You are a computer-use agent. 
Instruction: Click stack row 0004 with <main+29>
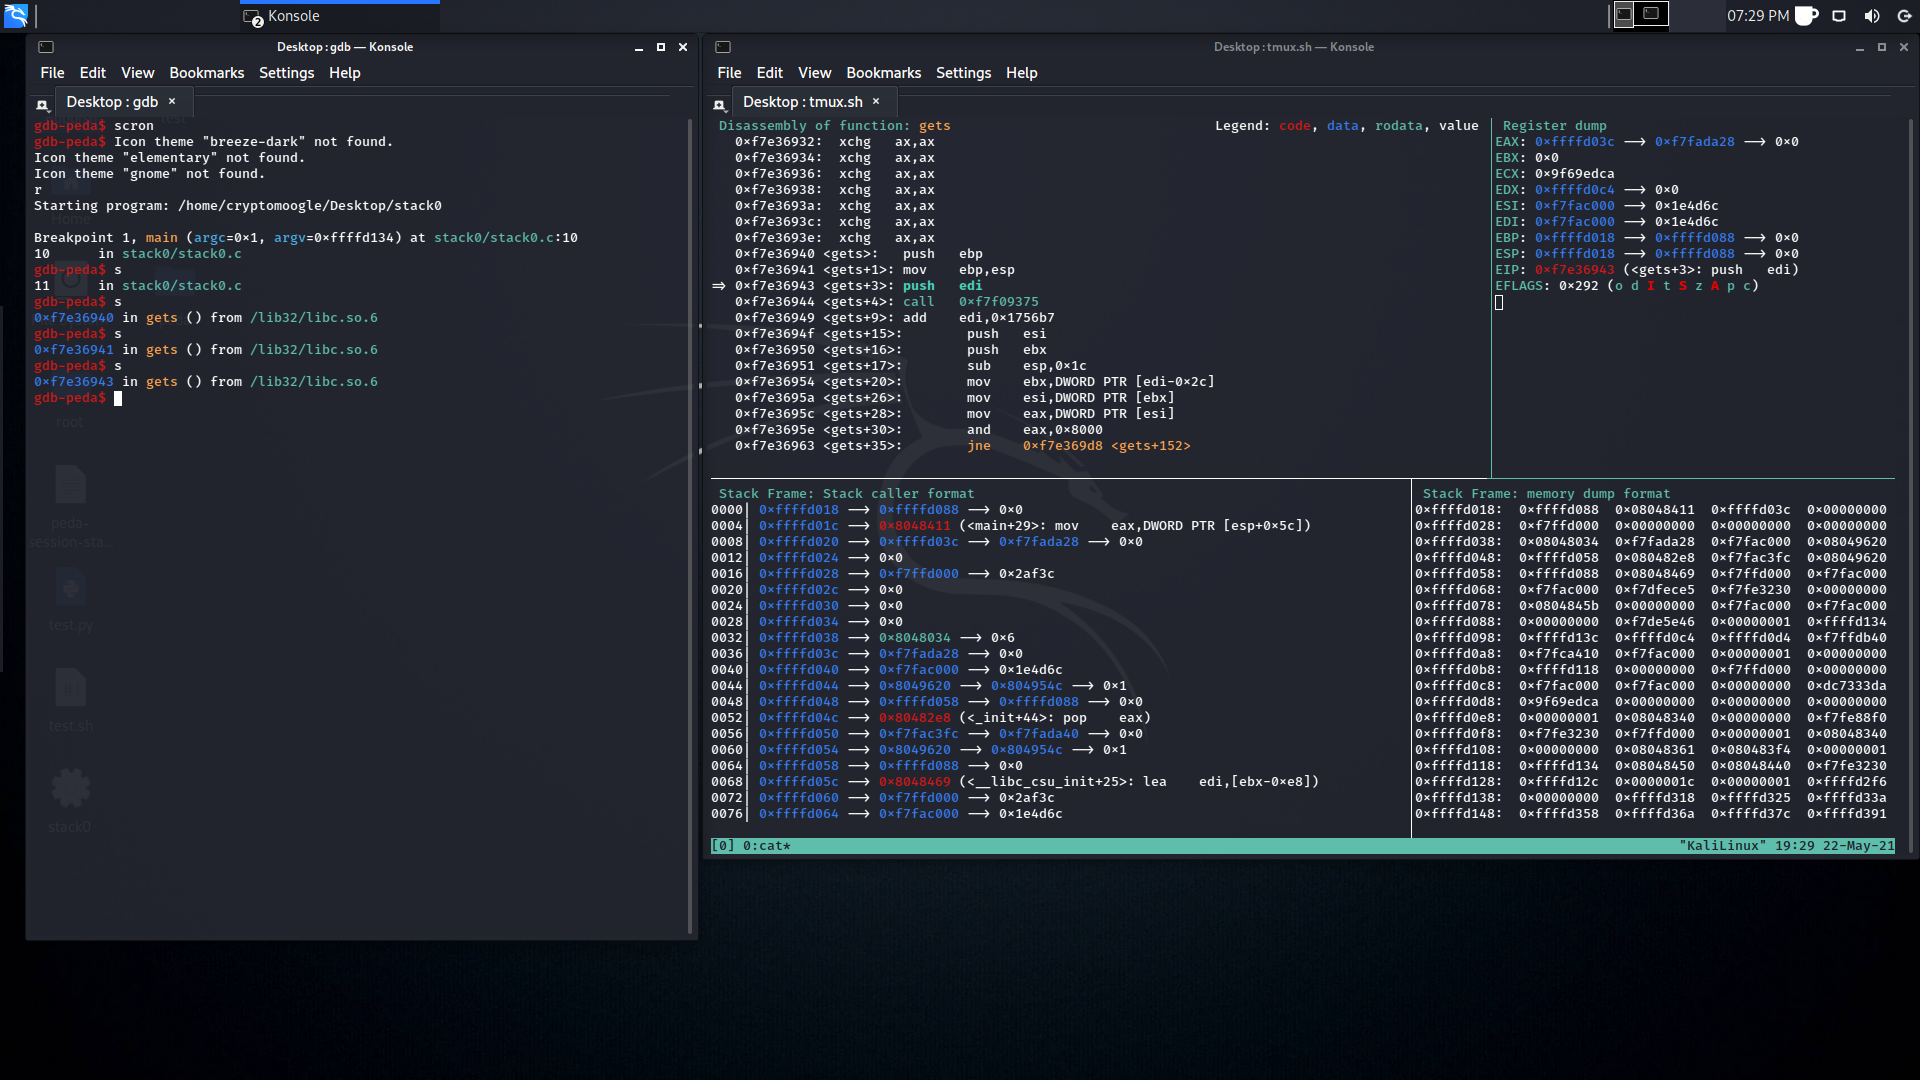pyautogui.click(x=1010, y=526)
